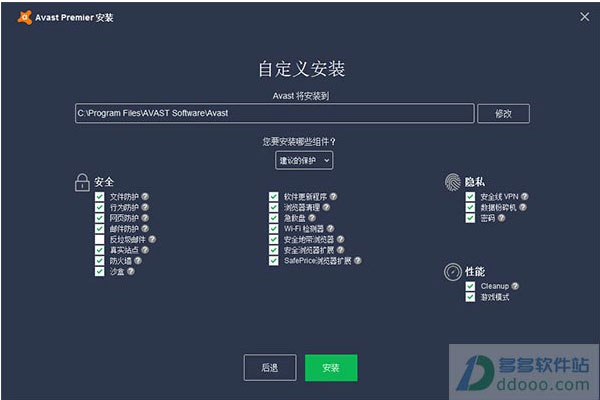
Task: Click the help icon next to 浏览器清理
Action: [x=326, y=207]
